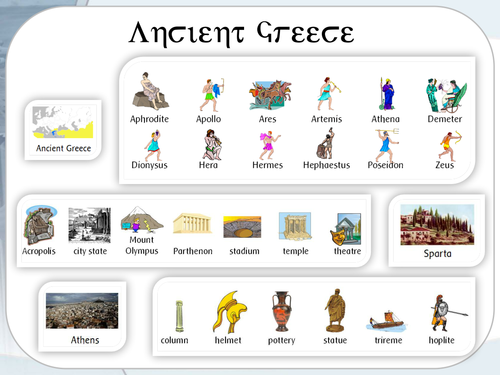Image resolution: width=500 pixels, height=375 pixels.
Task: Open the Sparta photo card
Action: click(x=437, y=231)
